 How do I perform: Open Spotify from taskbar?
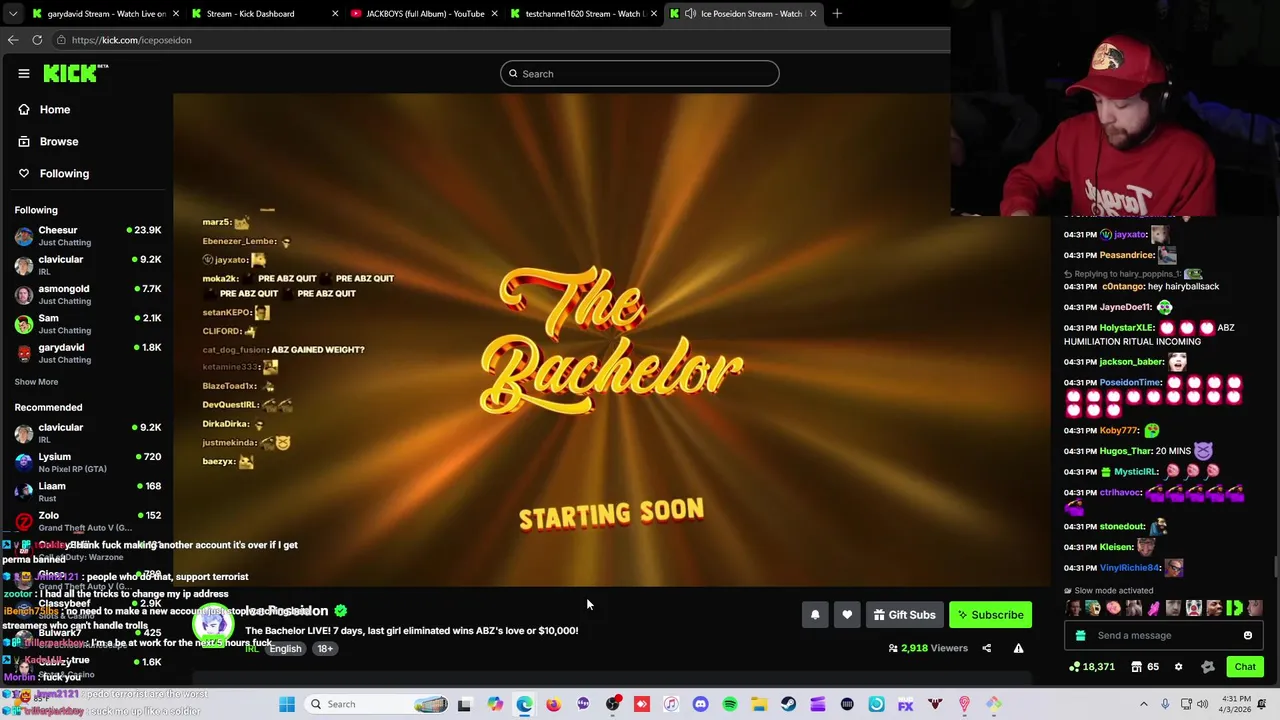pyautogui.click(x=730, y=704)
